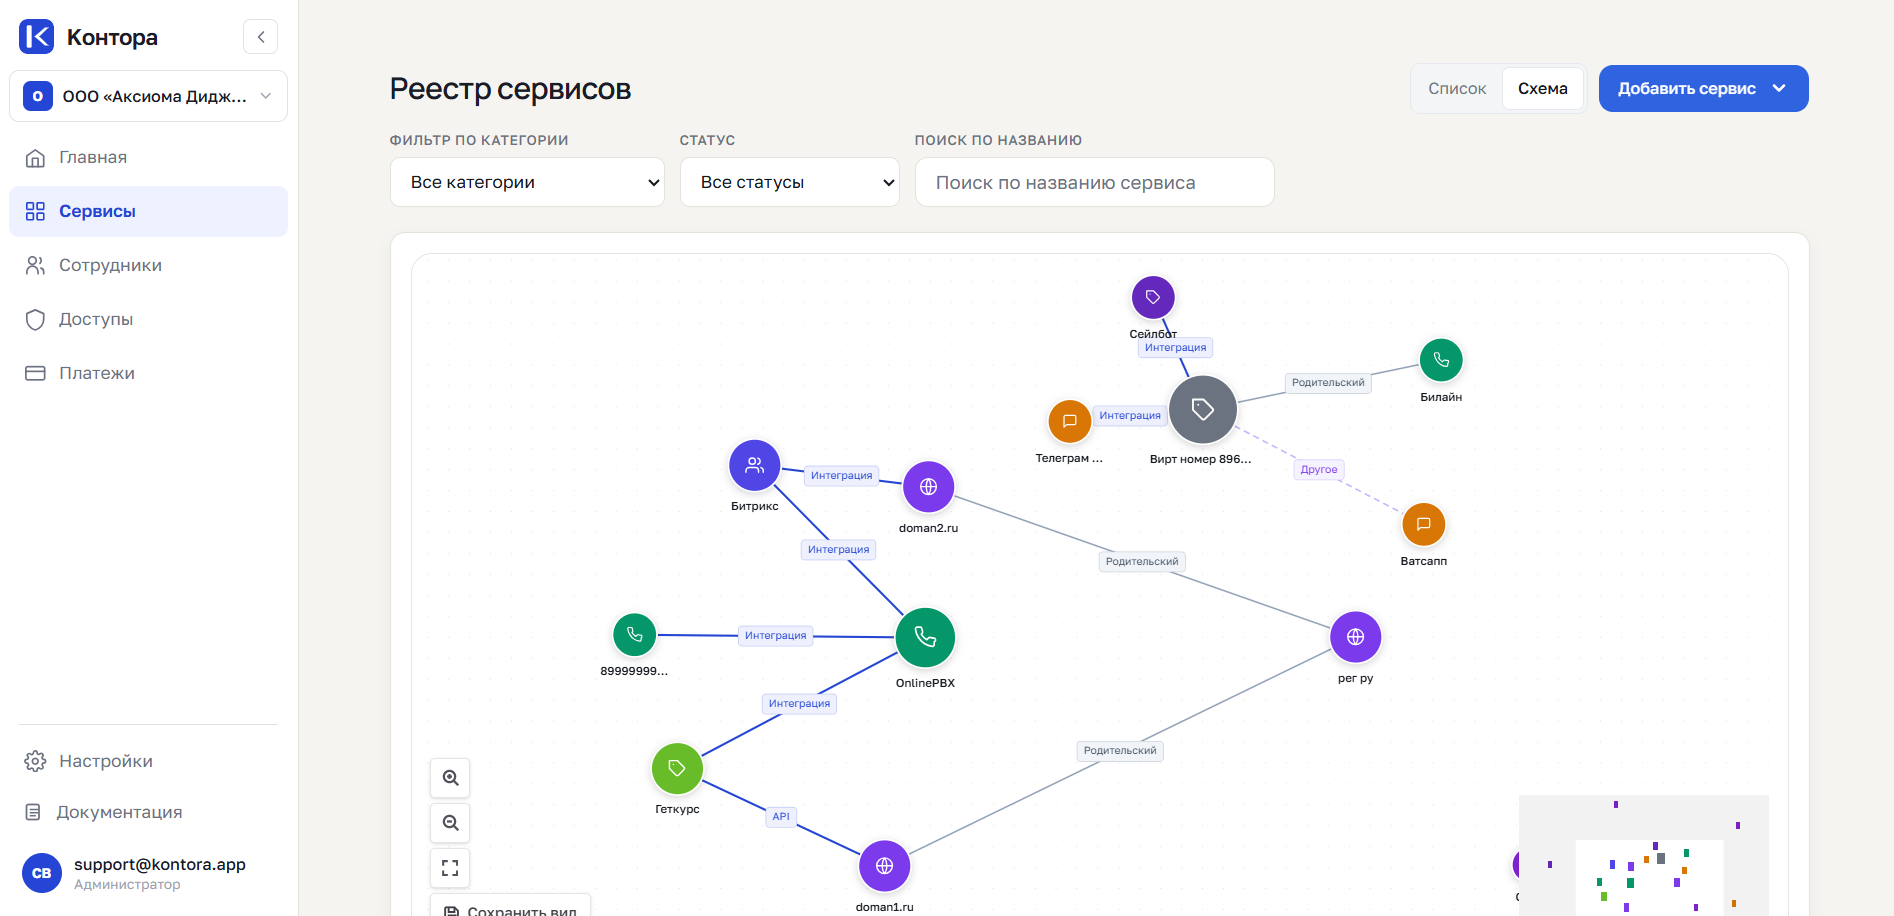Click Интеграция label between Битрикс and OnlinePBX
Viewport: 1894px width, 916px height.
(838, 549)
